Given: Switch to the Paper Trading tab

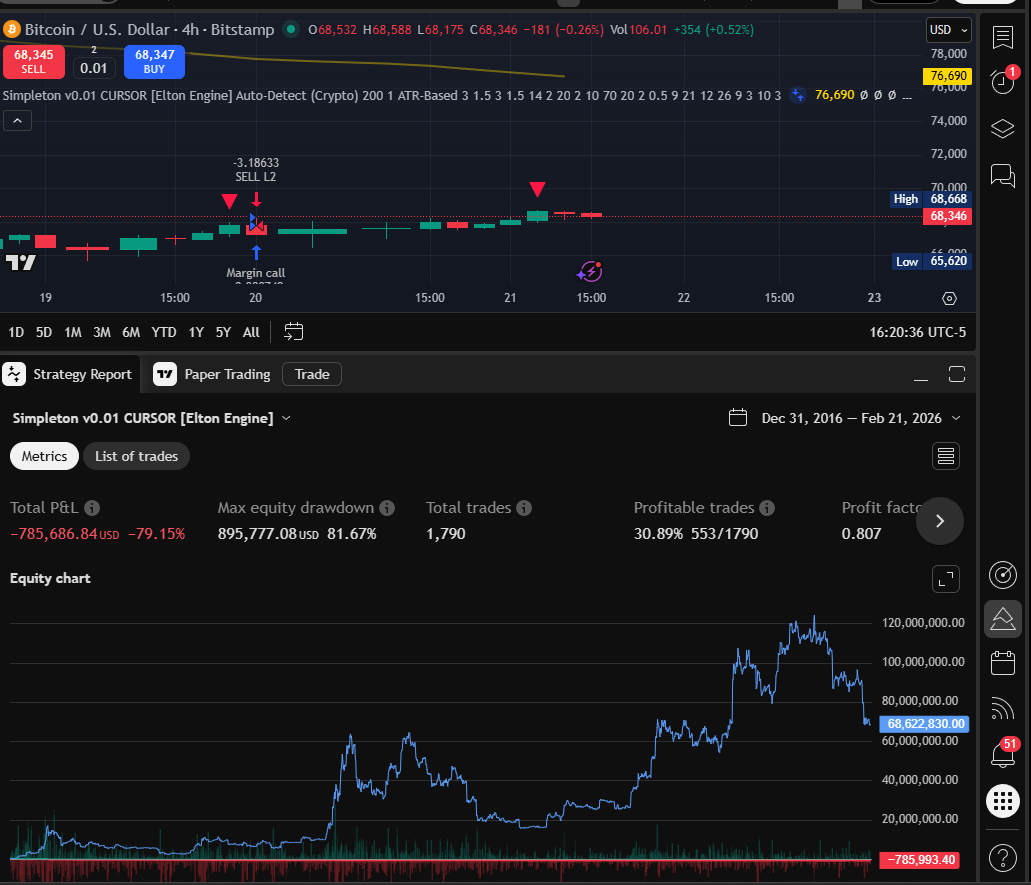Looking at the screenshot, I should (212, 374).
